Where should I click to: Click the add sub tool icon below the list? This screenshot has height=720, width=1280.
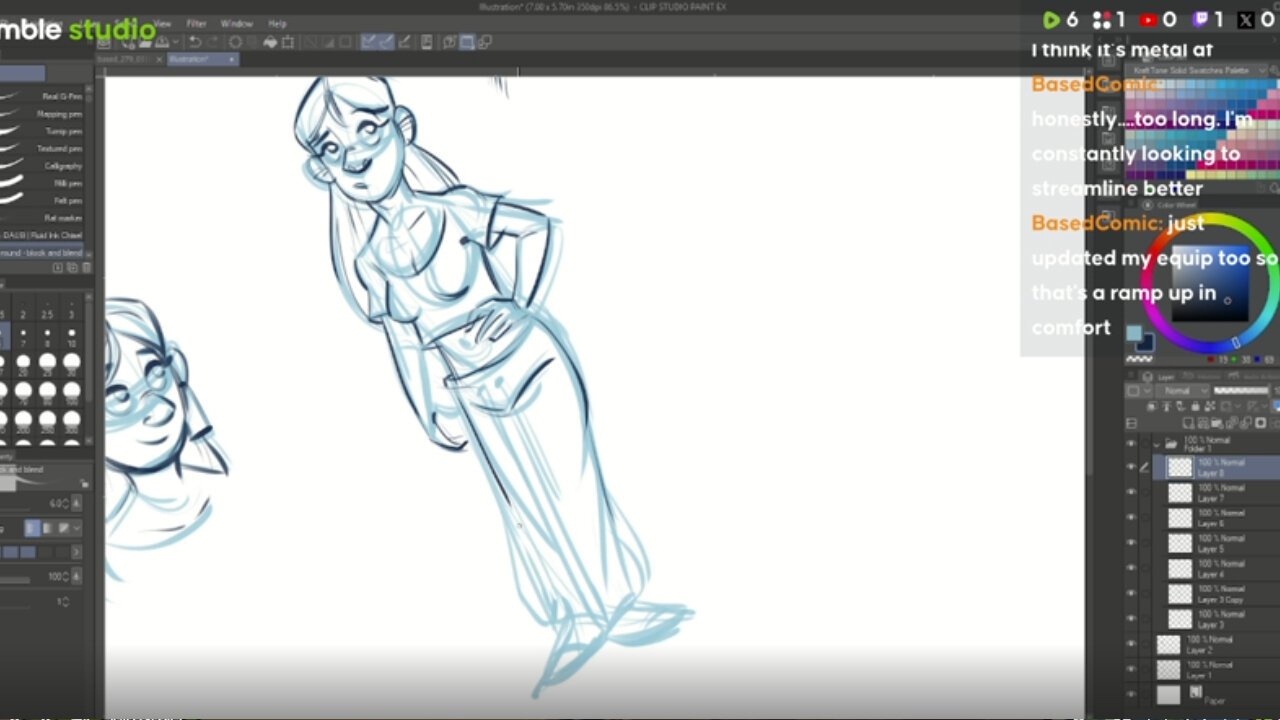[x=58, y=268]
